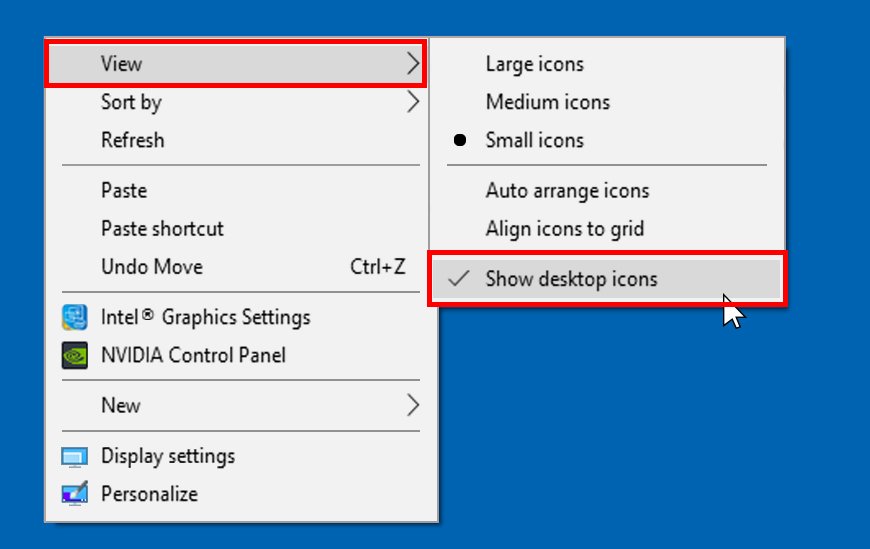Enable Auto arrange icons
Image resolution: width=870 pixels, height=549 pixels.
pos(567,191)
